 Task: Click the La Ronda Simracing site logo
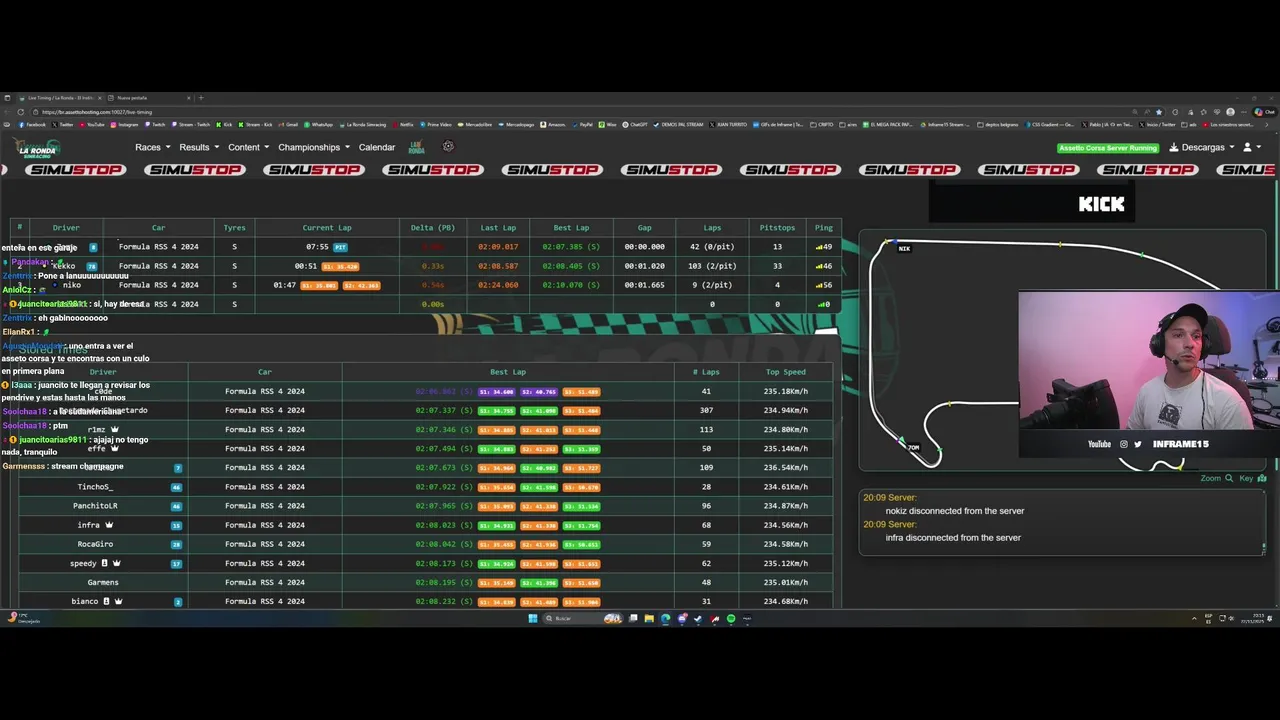click(x=38, y=149)
